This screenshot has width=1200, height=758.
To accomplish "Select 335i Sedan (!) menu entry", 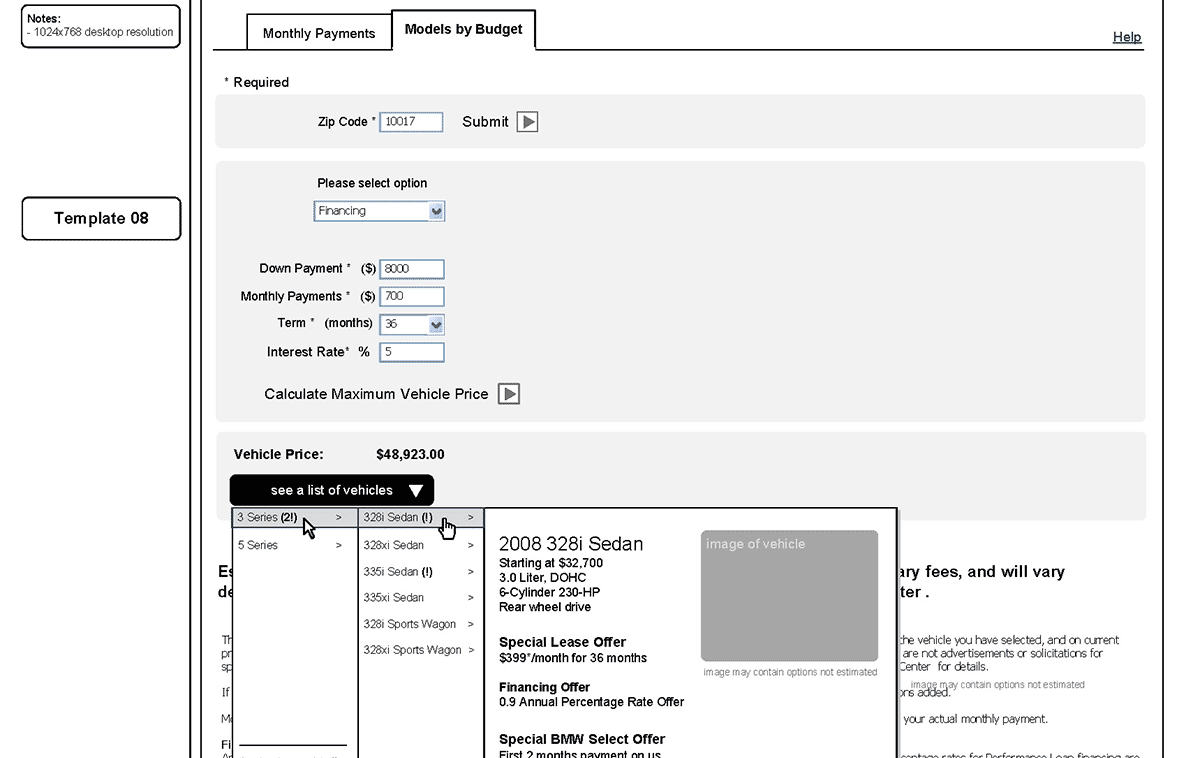I will pyautogui.click(x=398, y=572).
